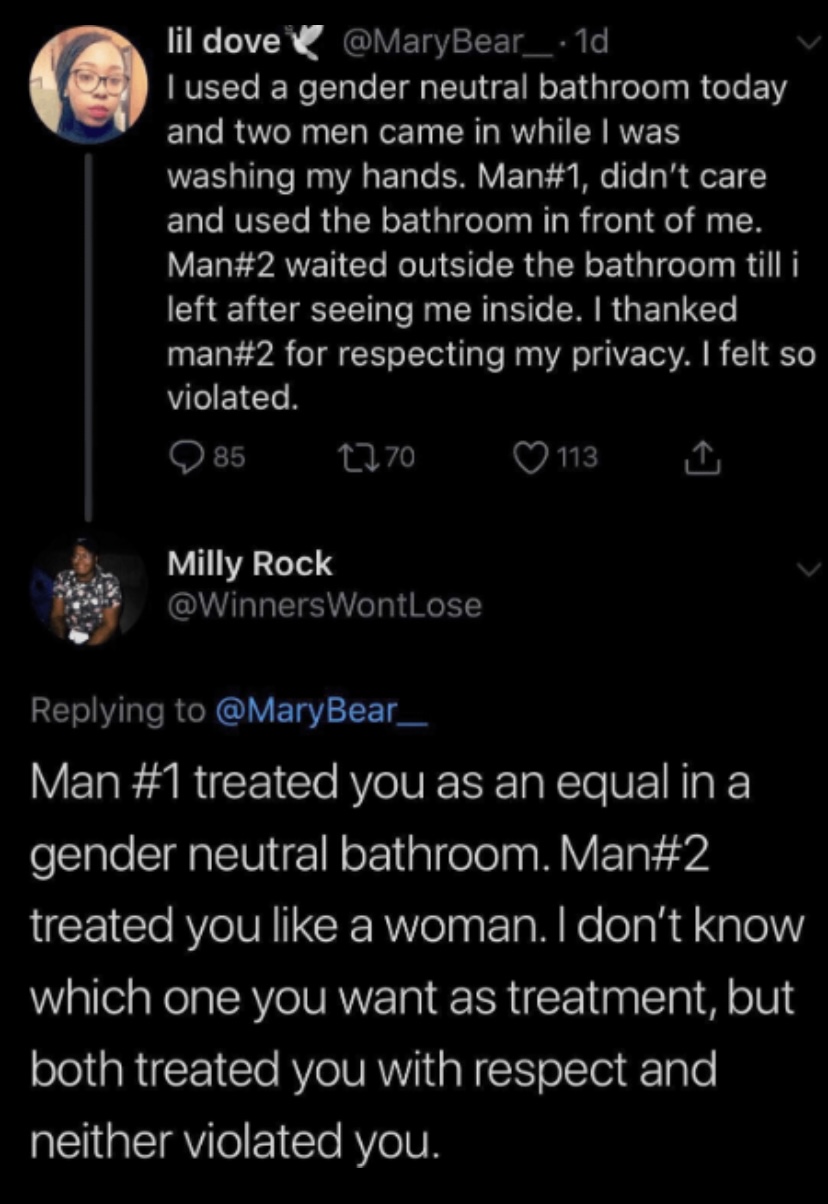Expand the chevron menu on lil dove's tweet

point(803,42)
